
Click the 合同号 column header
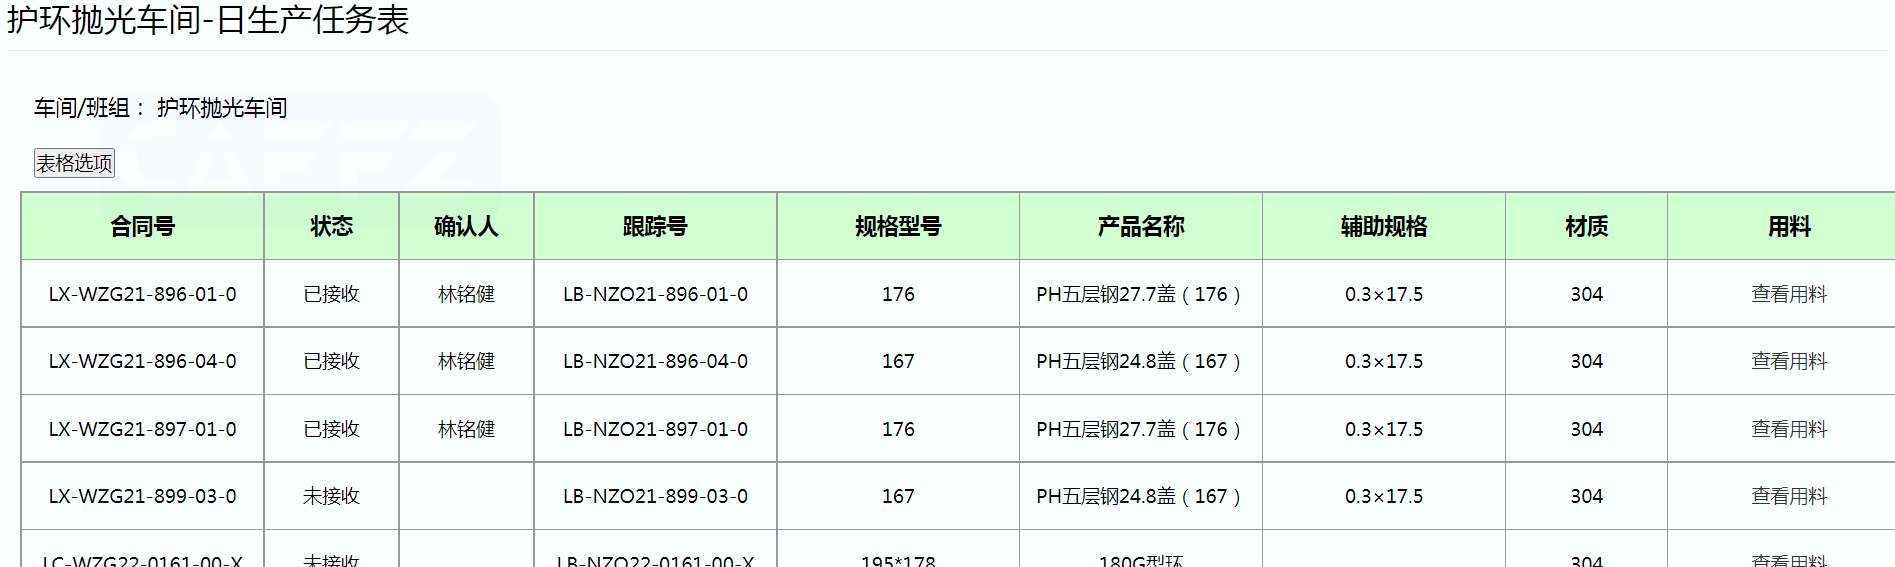[x=142, y=227]
